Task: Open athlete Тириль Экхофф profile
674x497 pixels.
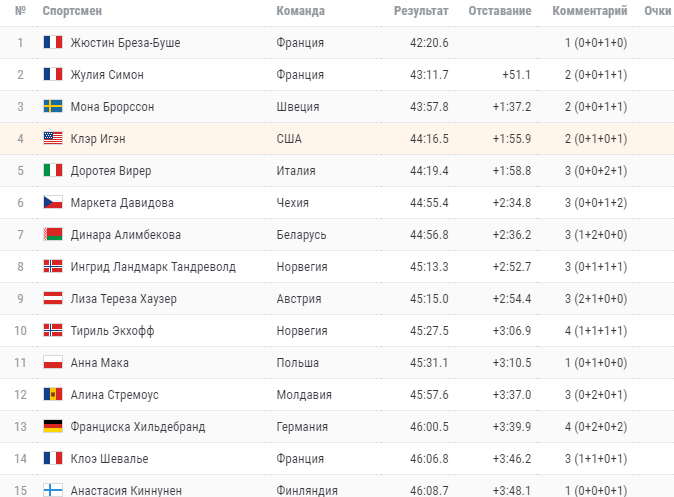Action: [112, 331]
